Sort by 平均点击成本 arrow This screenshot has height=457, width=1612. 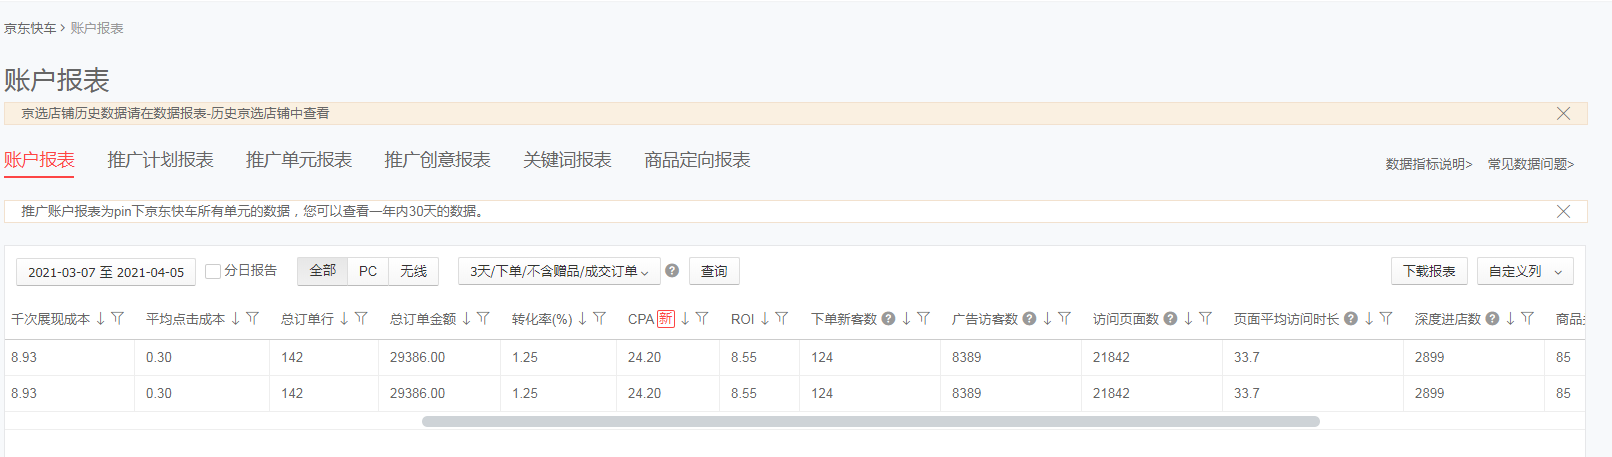[235, 319]
